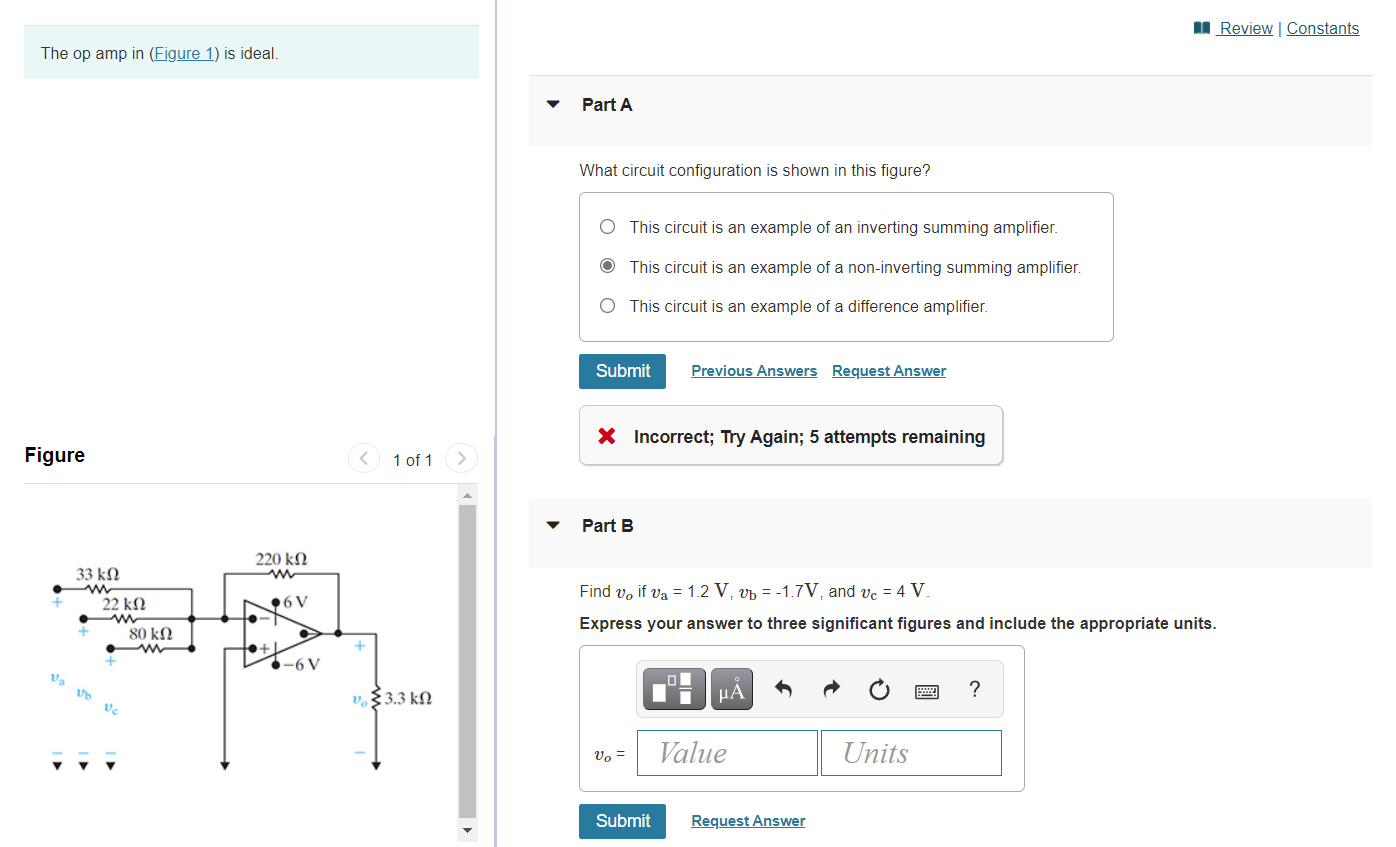The image size is (1396, 847).
Task: Select the difference amplifier option
Action: pos(607,305)
